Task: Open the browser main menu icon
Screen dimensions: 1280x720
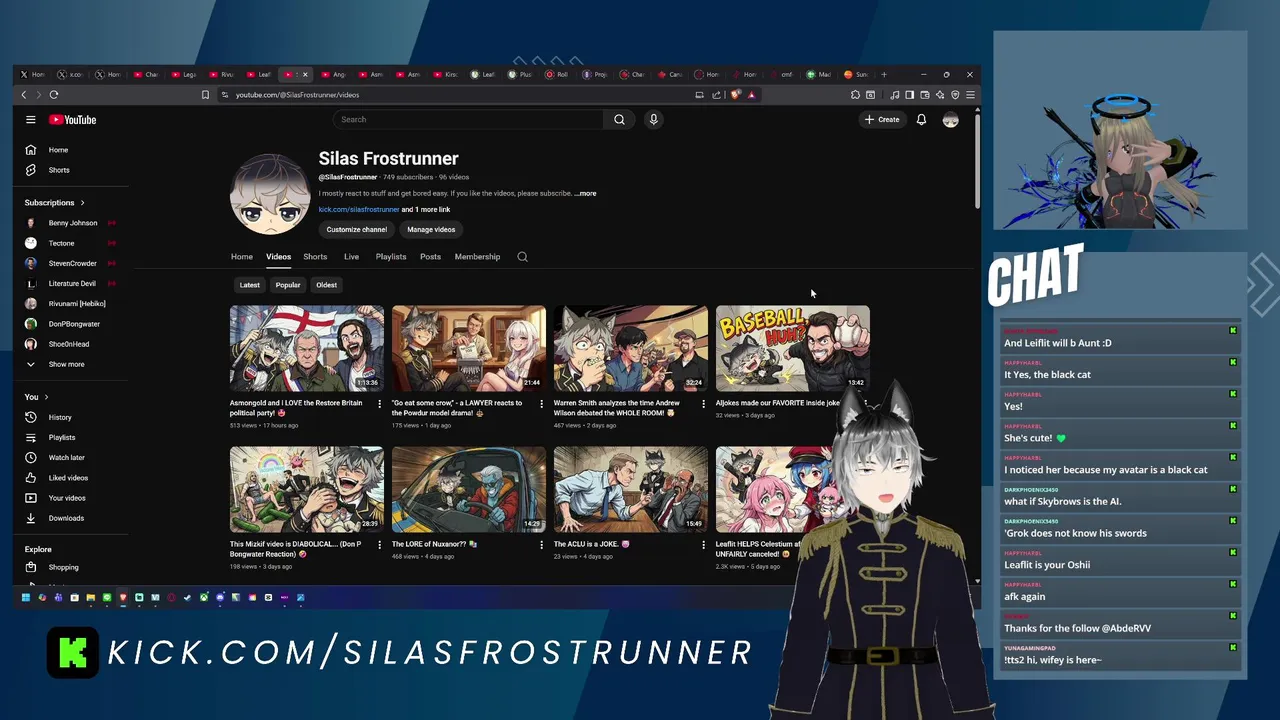Action: 970,95
